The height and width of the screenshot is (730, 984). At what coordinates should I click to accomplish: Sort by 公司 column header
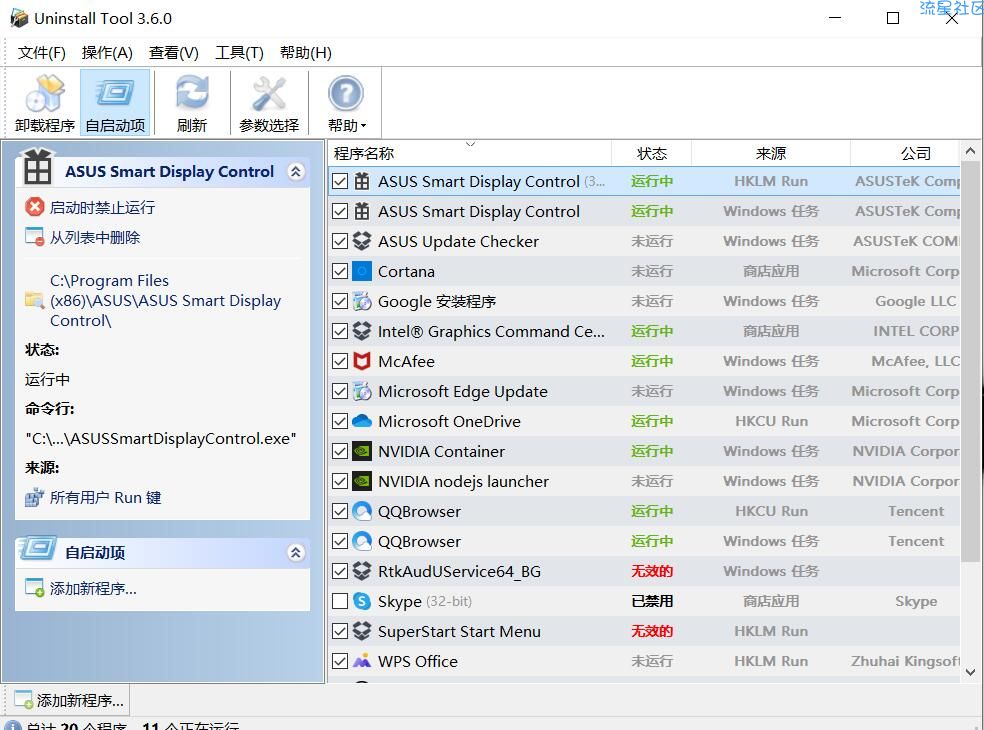coord(905,153)
